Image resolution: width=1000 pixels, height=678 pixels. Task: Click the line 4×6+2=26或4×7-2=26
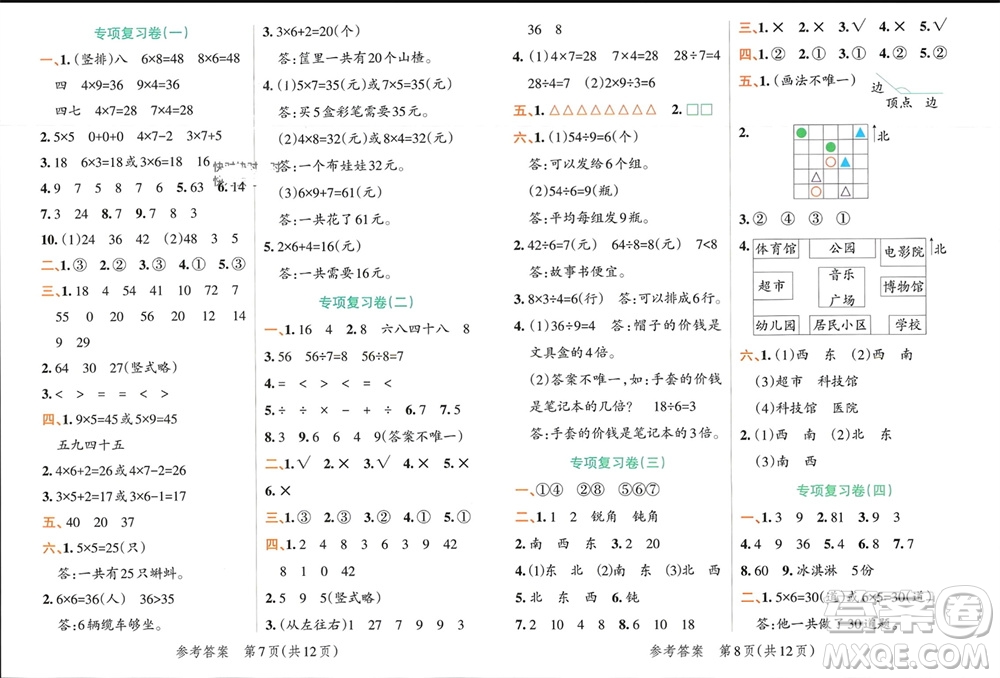point(121,471)
